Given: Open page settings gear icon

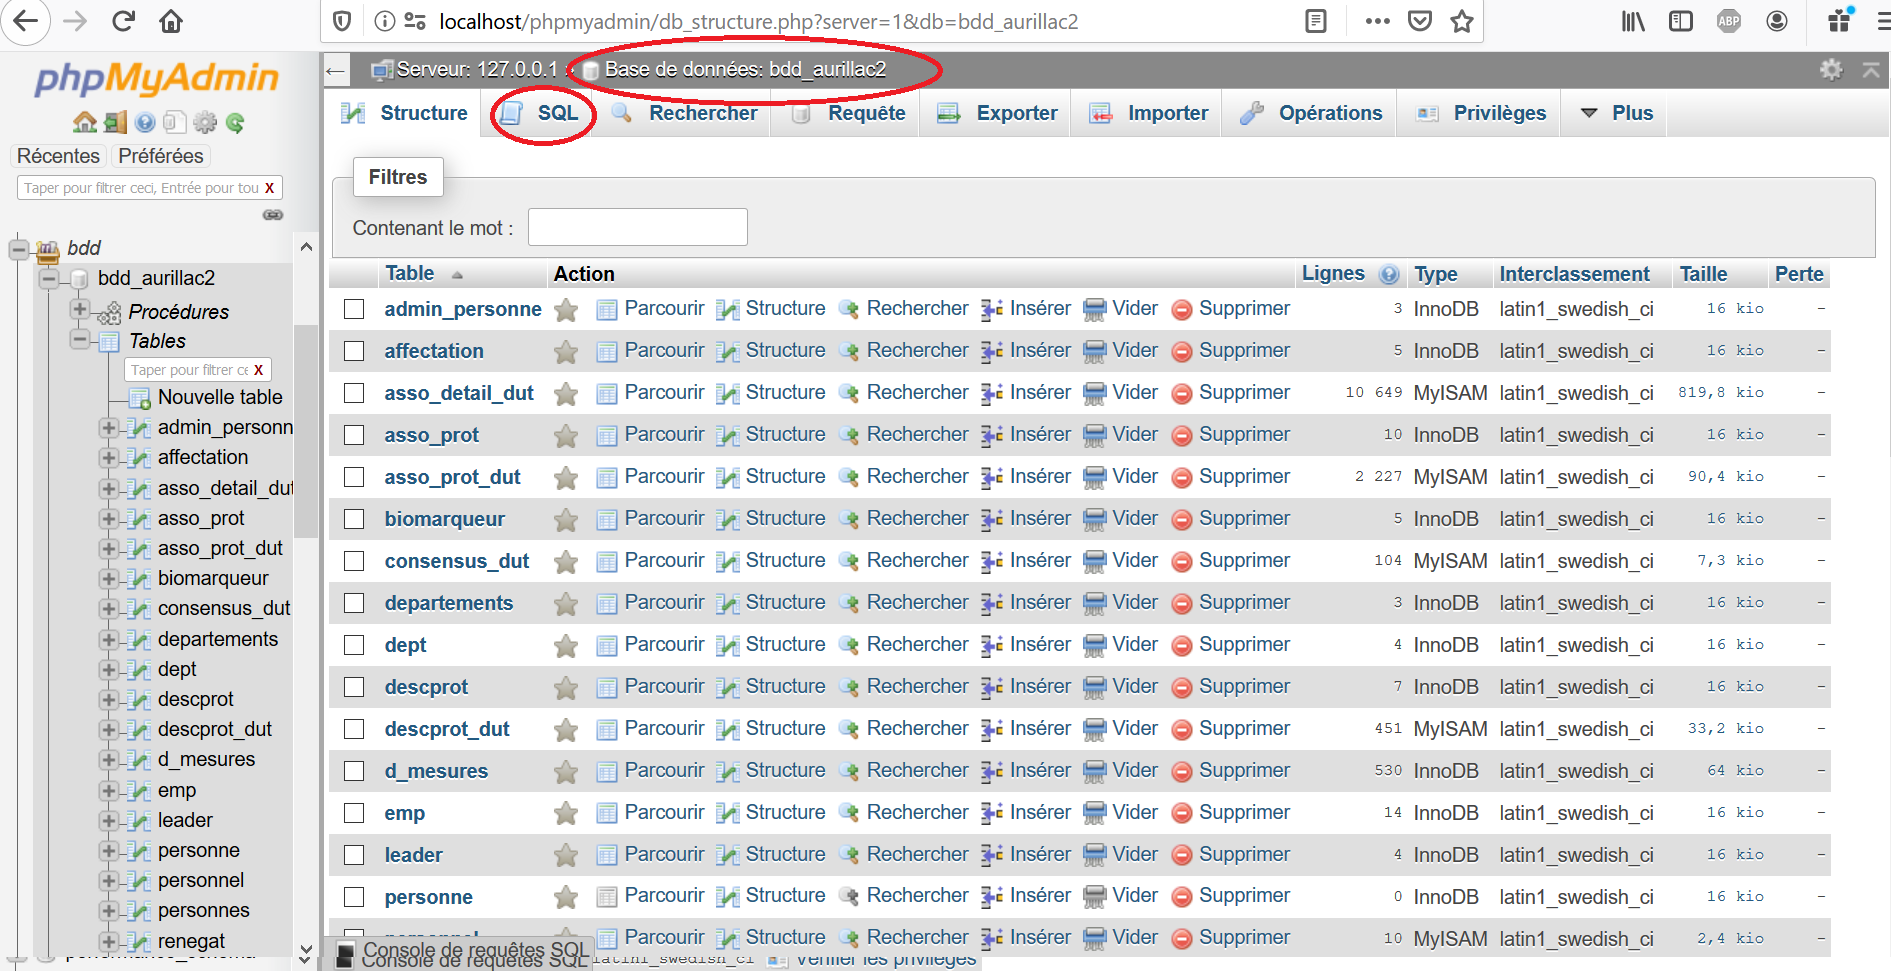Looking at the screenshot, I should [x=1830, y=69].
